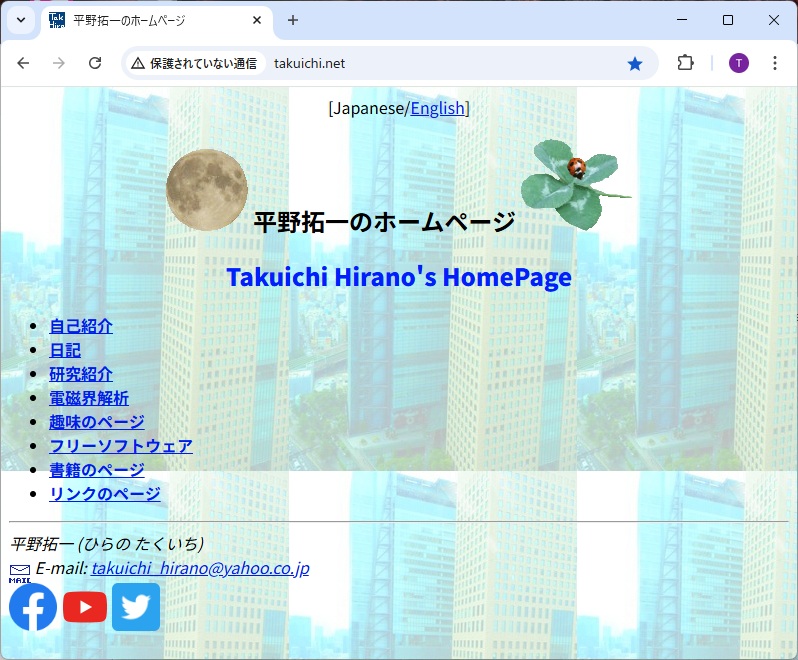Click the takuichi_hirano@yahoo.co.jp email link
Image resolution: width=798 pixels, height=660 pixels.
[x=201, y=568]
